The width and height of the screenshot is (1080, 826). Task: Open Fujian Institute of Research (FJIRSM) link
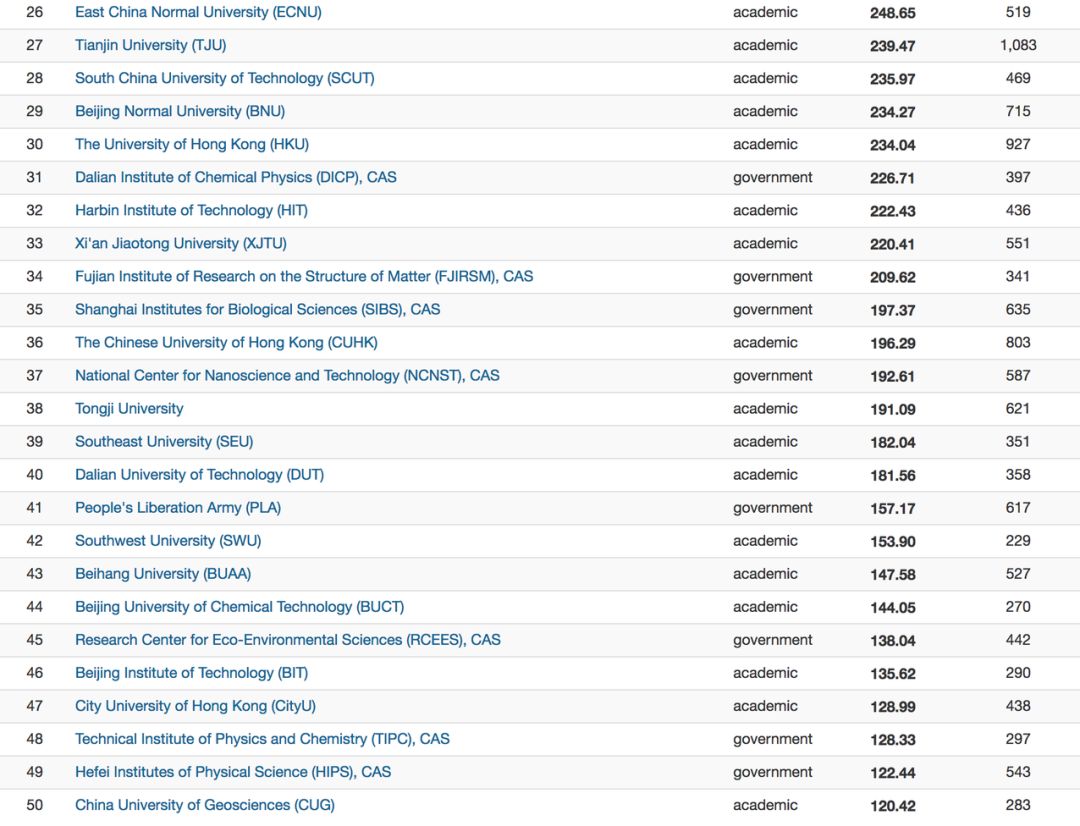coord(304,277)
